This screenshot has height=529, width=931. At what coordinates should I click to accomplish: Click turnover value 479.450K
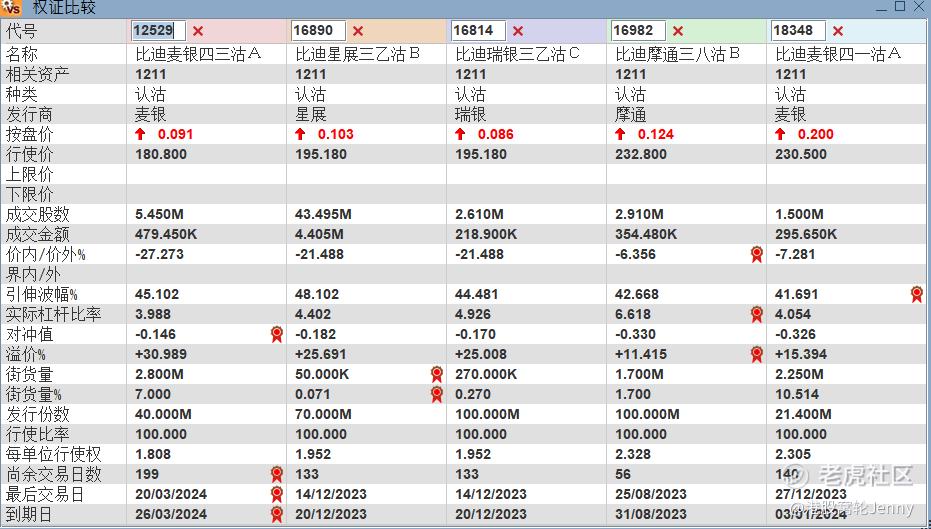tap(166, 235)
